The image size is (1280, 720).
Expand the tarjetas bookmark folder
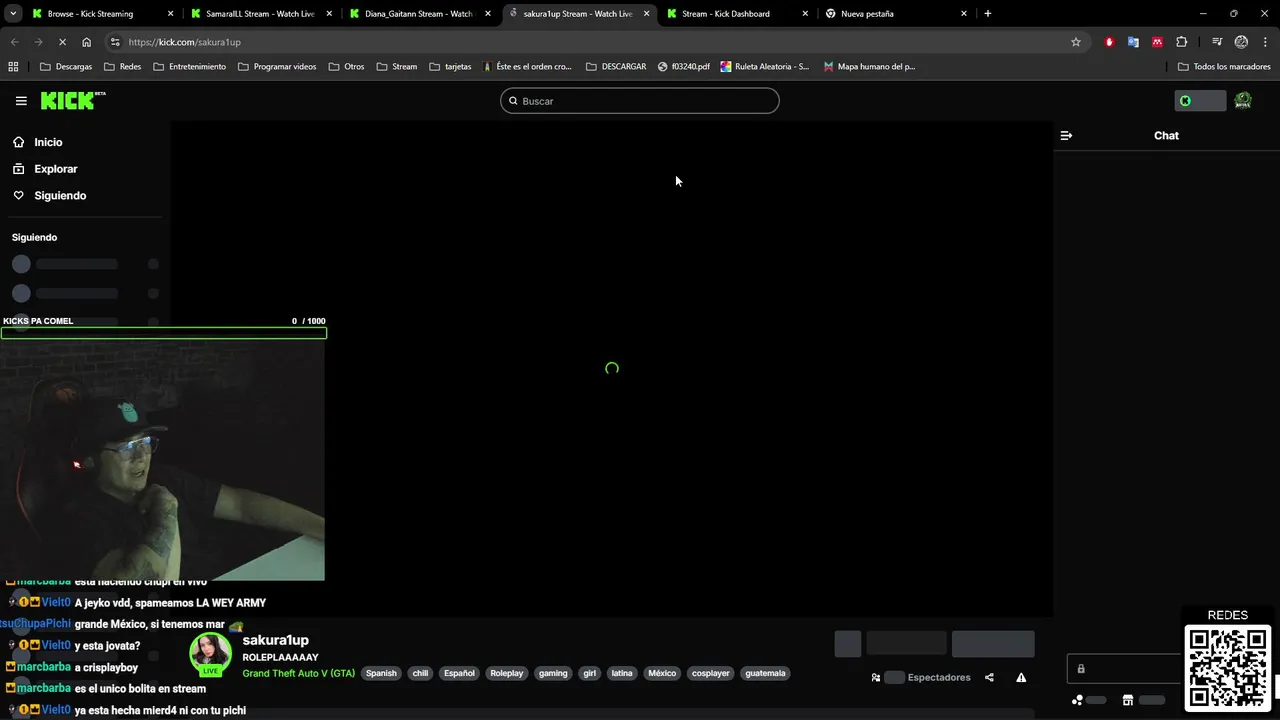[x=450, y=67]
